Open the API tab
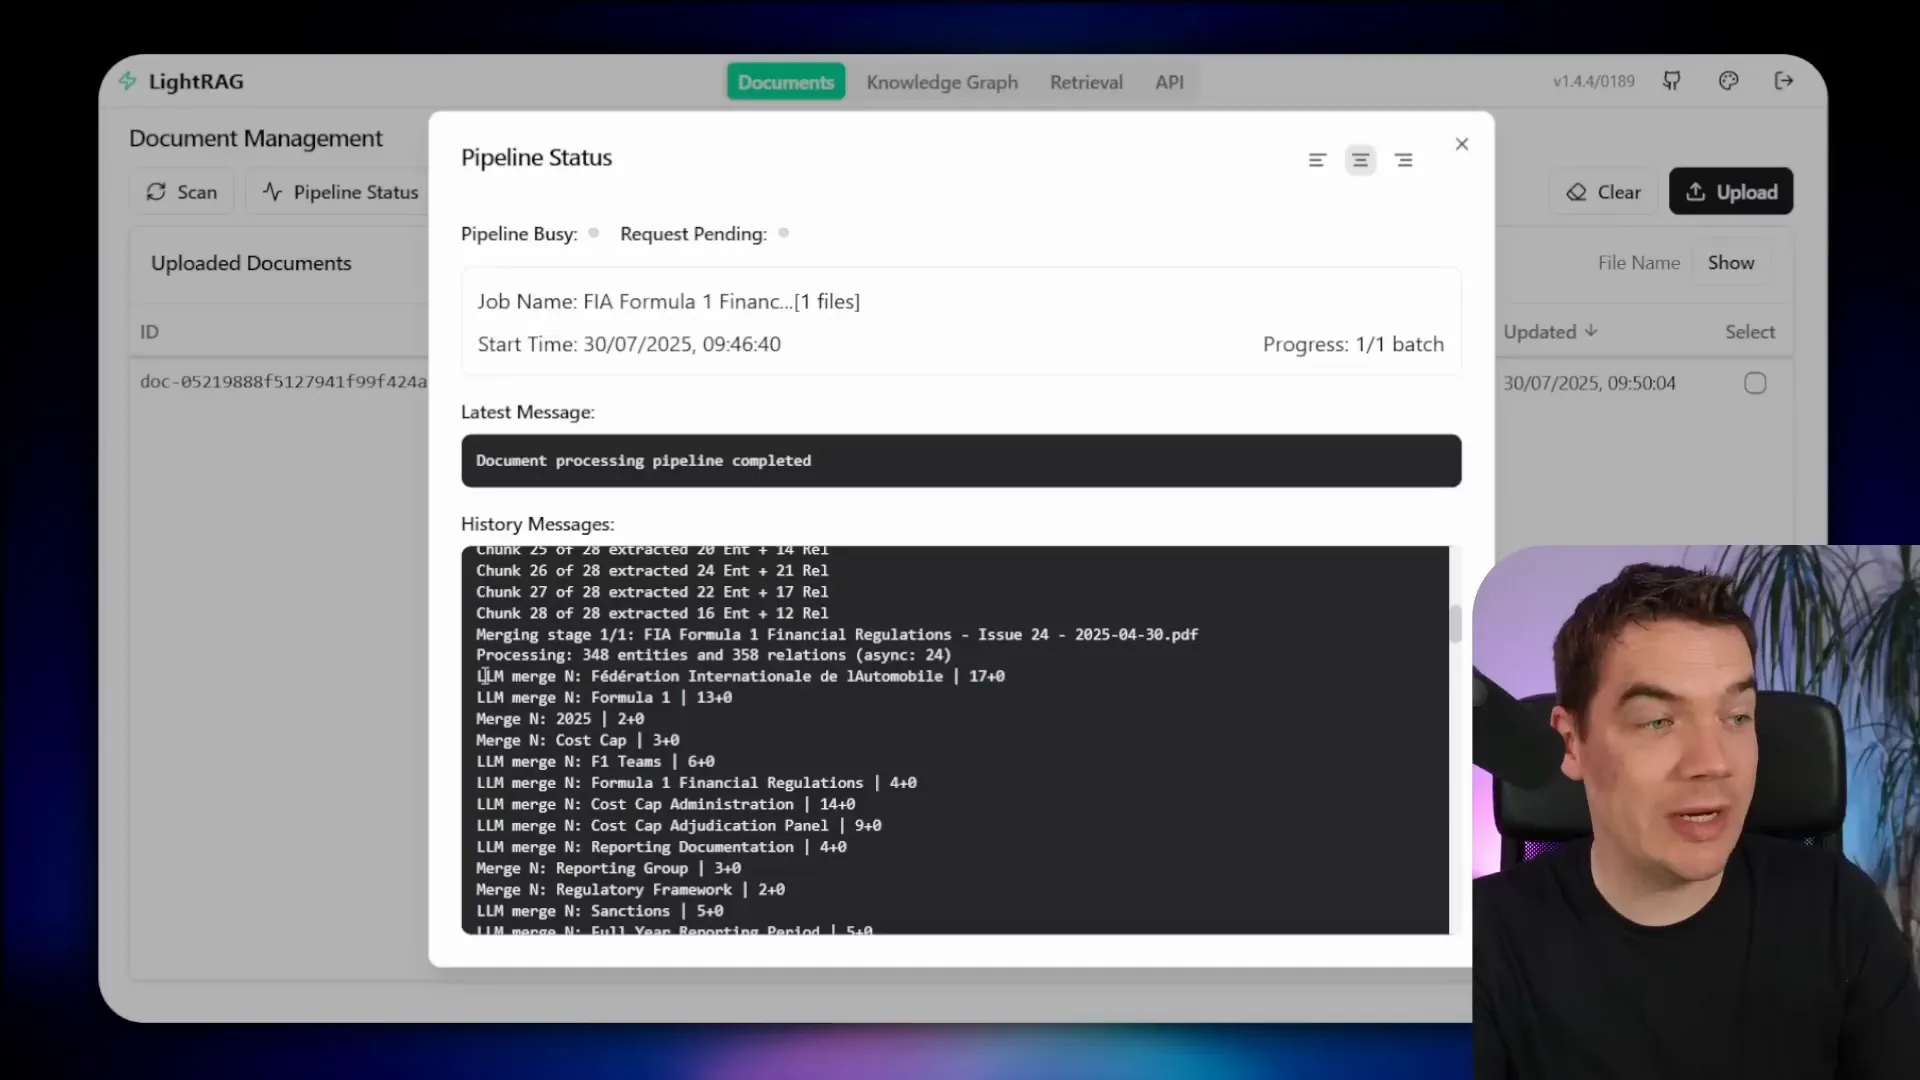The image size is (1920, 1080). 1169,82
